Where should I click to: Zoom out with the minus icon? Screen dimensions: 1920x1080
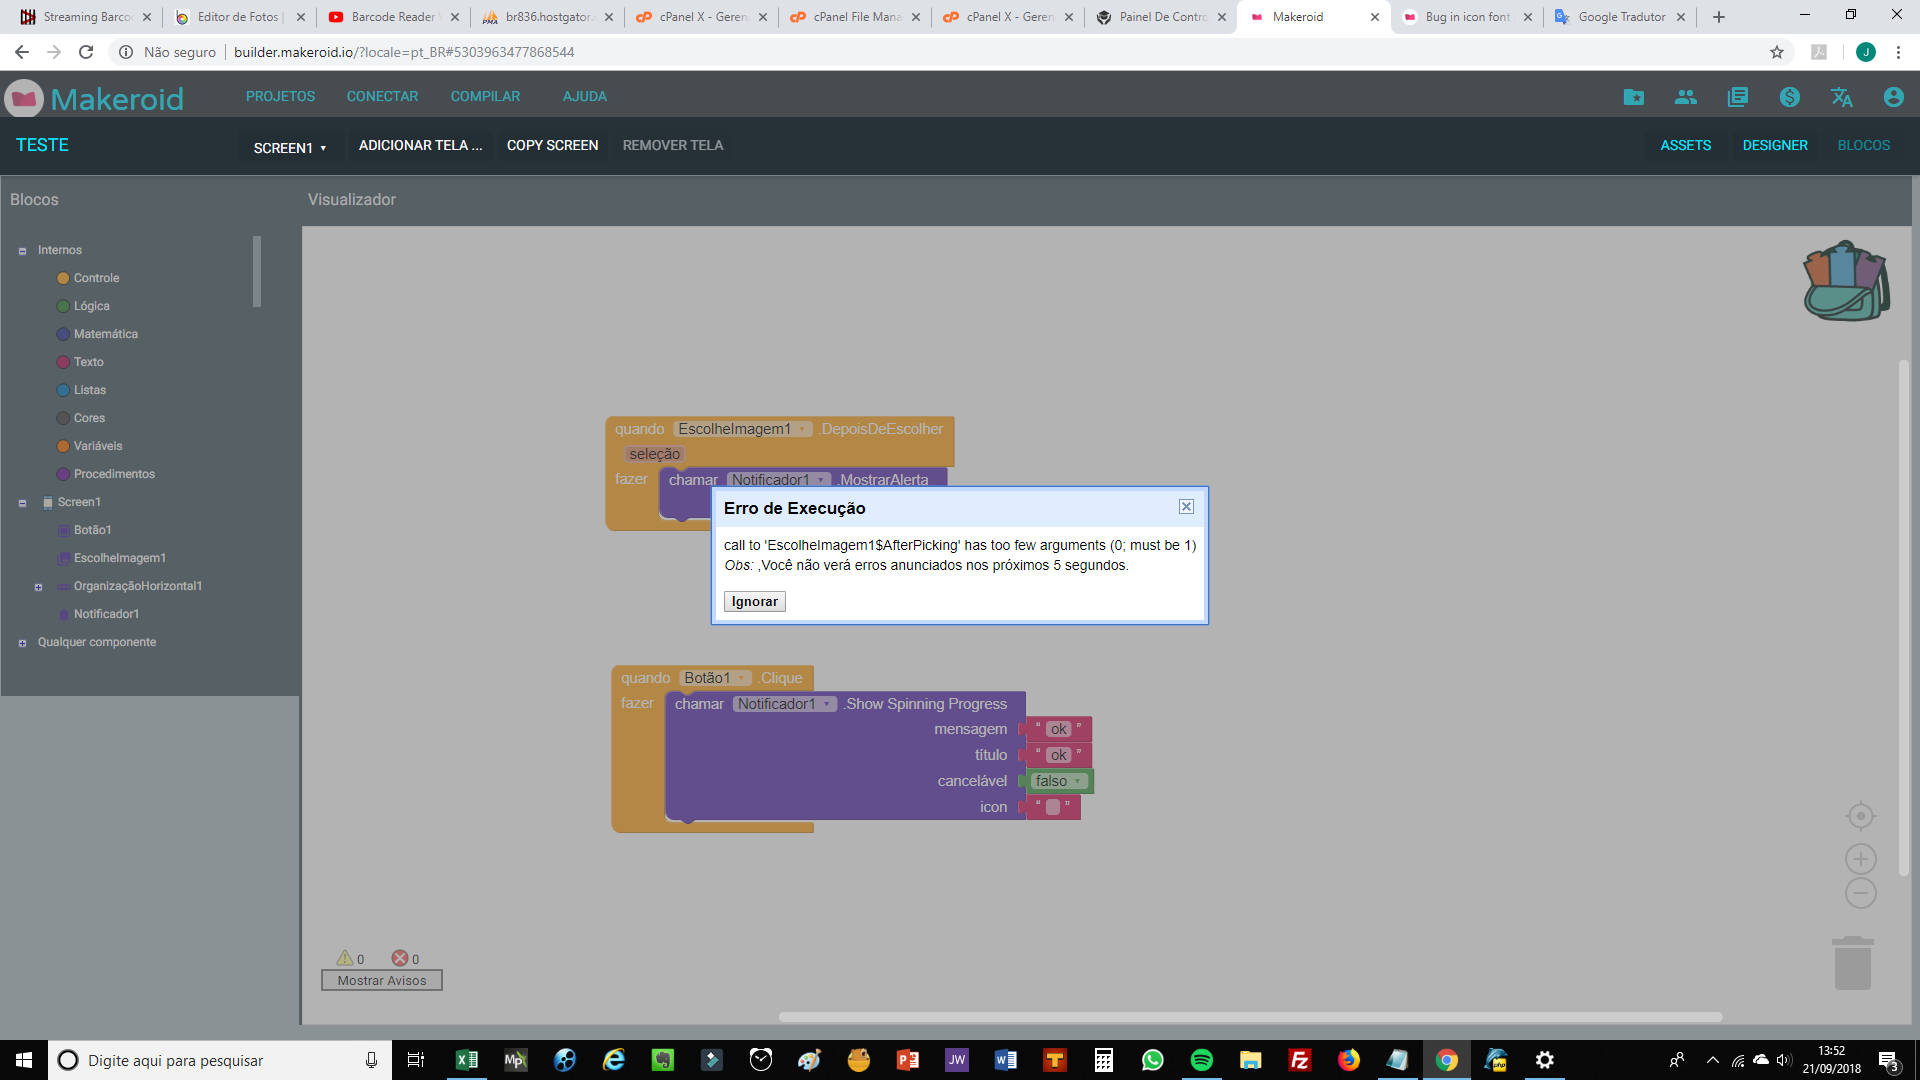1860,893
